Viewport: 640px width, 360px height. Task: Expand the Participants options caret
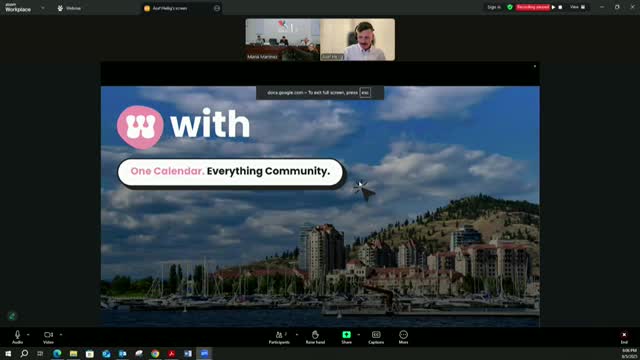pyautogui.click(x=297, y=335)
